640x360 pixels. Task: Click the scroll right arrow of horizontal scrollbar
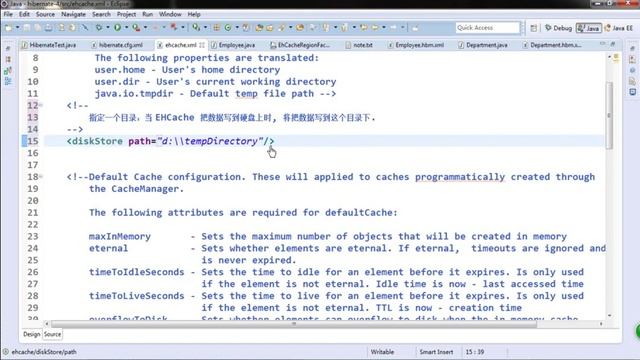click(x=601, y=324)
